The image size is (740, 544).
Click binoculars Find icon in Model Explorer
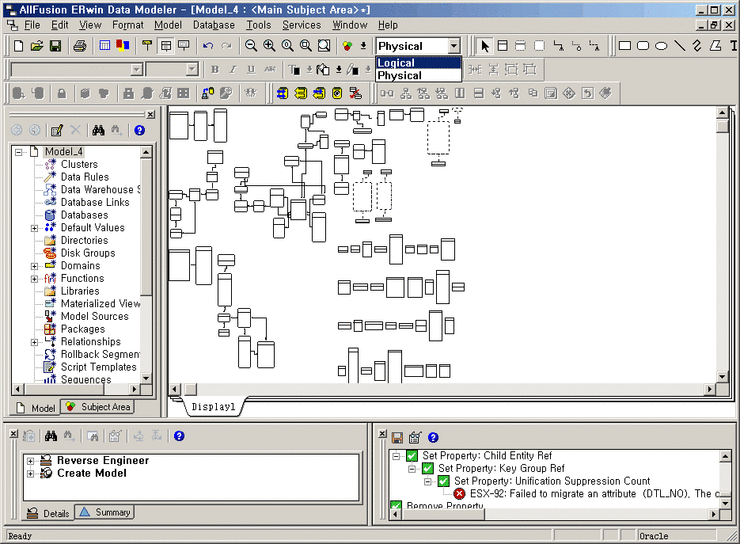pos(99,130)
